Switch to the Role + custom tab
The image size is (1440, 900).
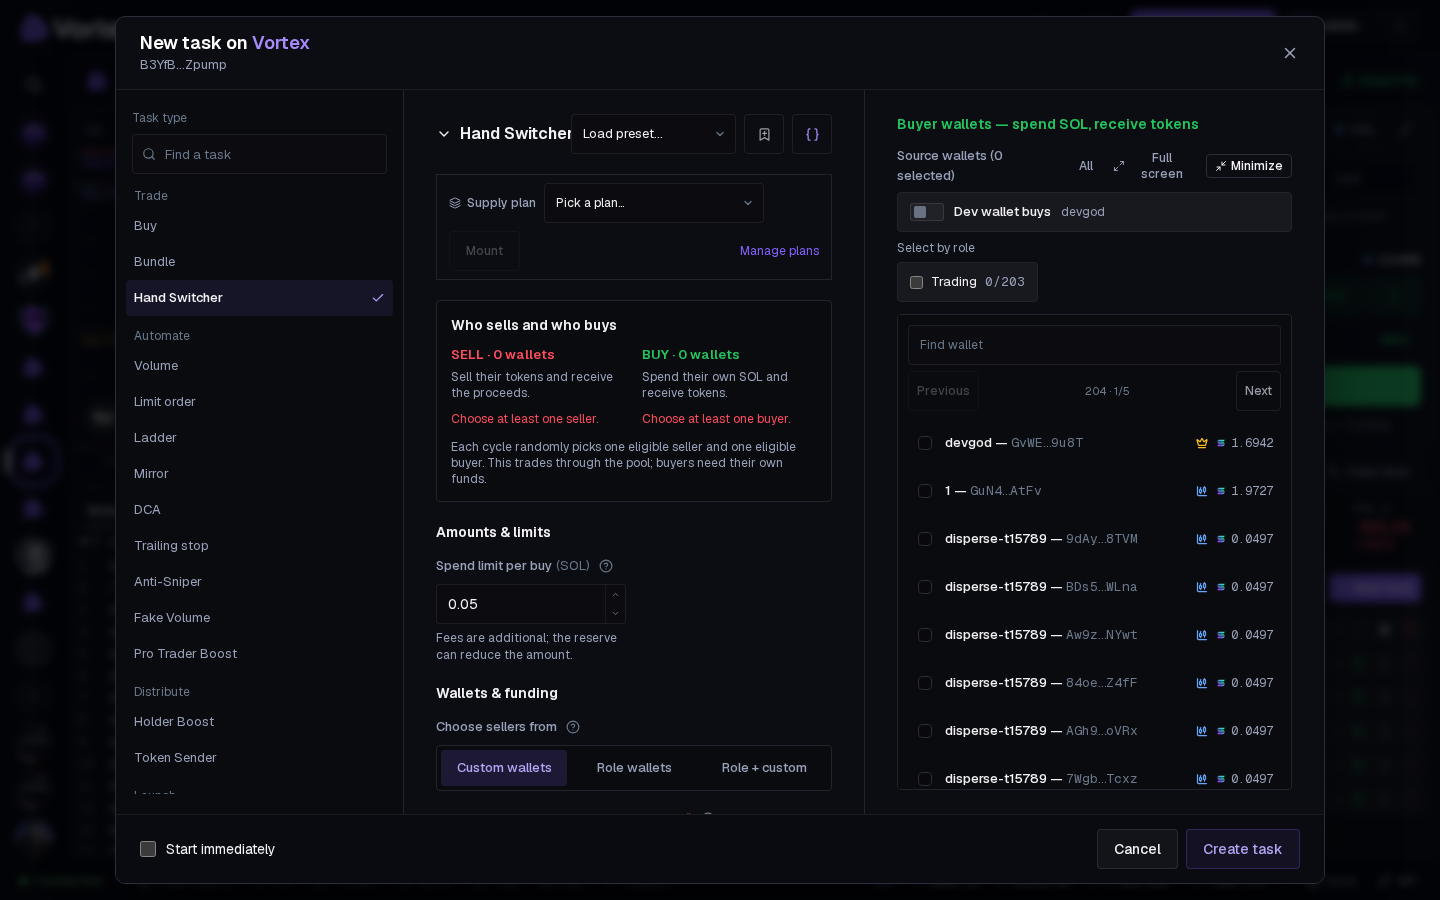point(764,768)
